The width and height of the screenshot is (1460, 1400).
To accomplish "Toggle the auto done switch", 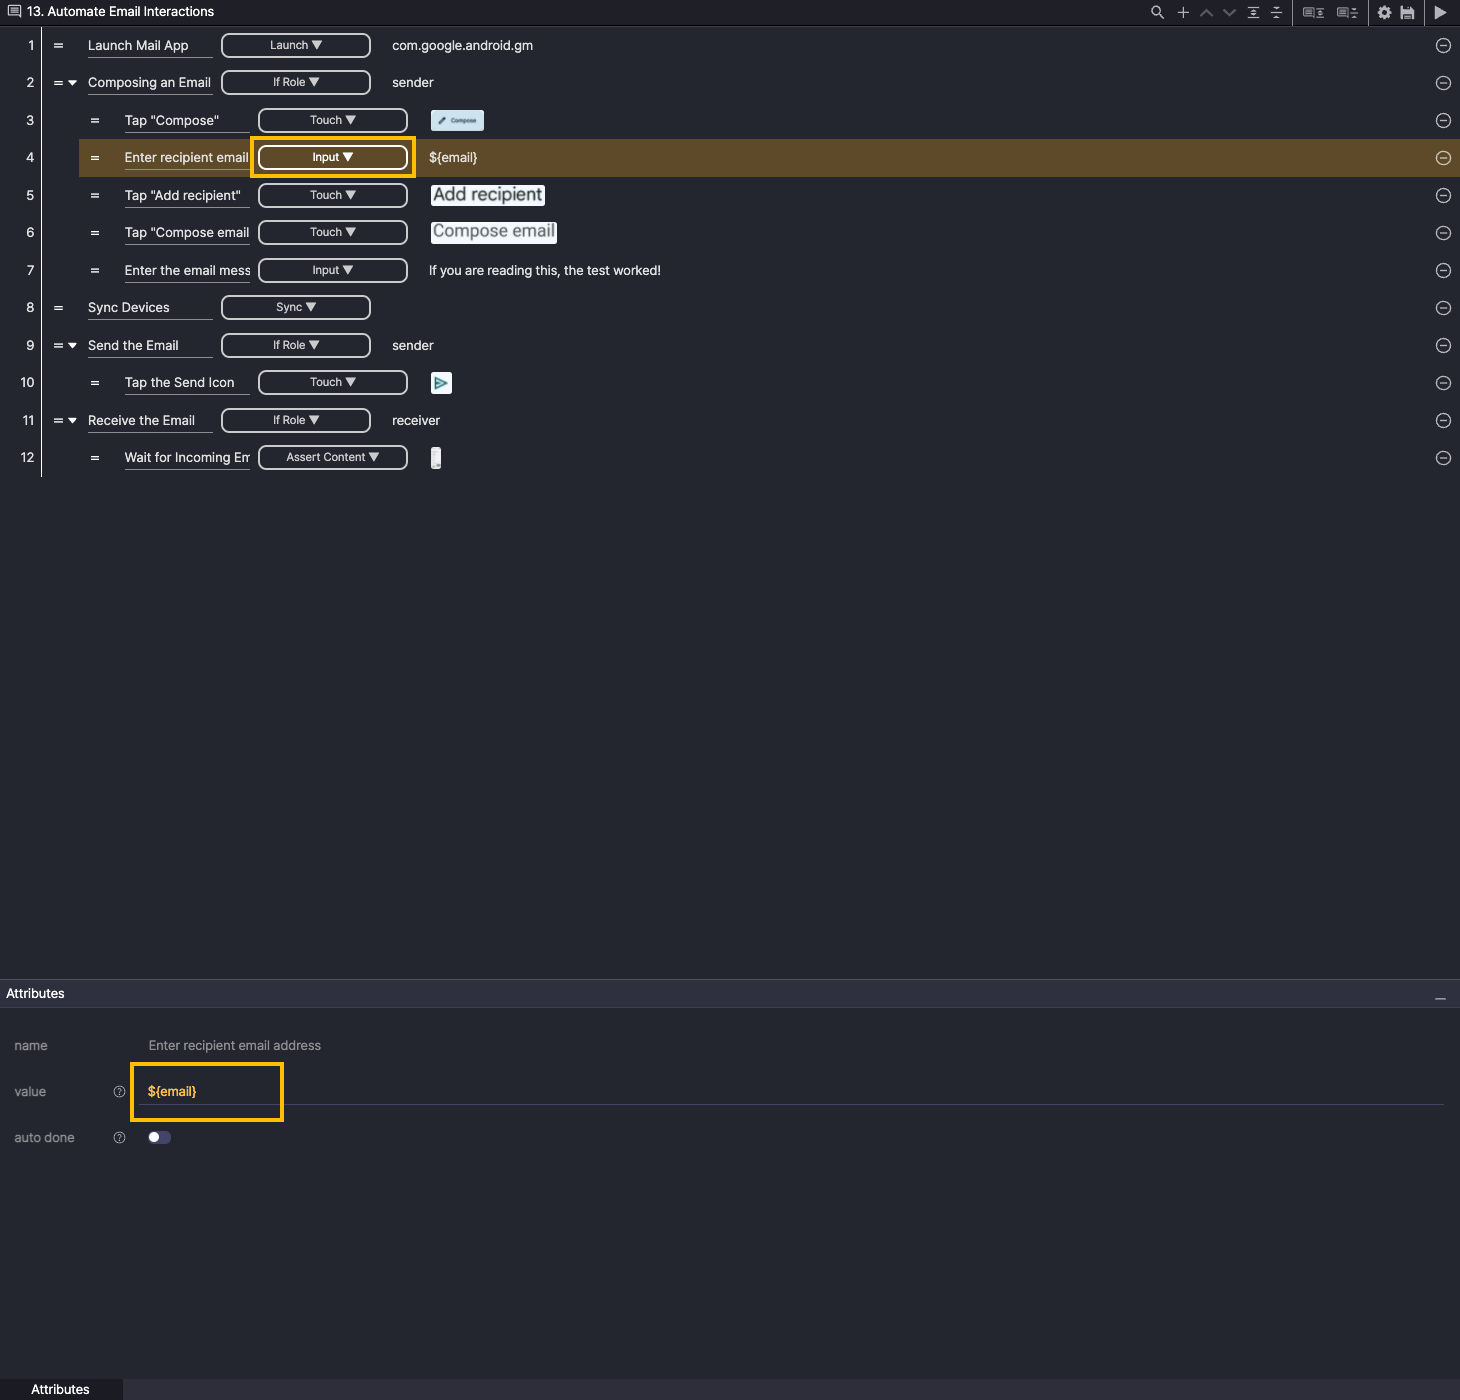I will point(159,1137).
